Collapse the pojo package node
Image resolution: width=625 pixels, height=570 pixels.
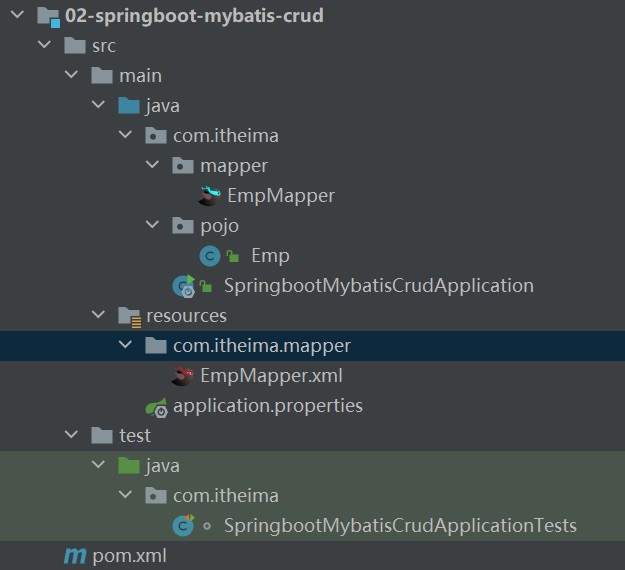pos(152,226)
